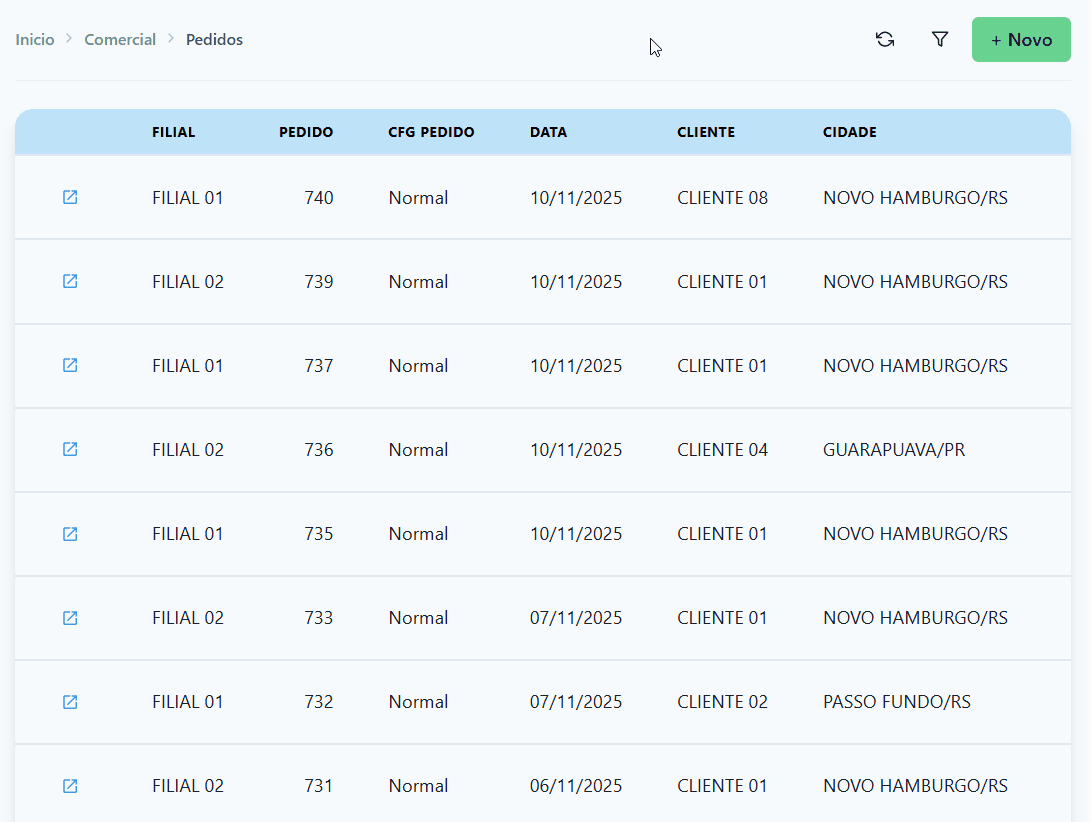Screen dimensions: 1092x822
Task: Sort by the CIDADE column header
Action: [x=850, y=132]
